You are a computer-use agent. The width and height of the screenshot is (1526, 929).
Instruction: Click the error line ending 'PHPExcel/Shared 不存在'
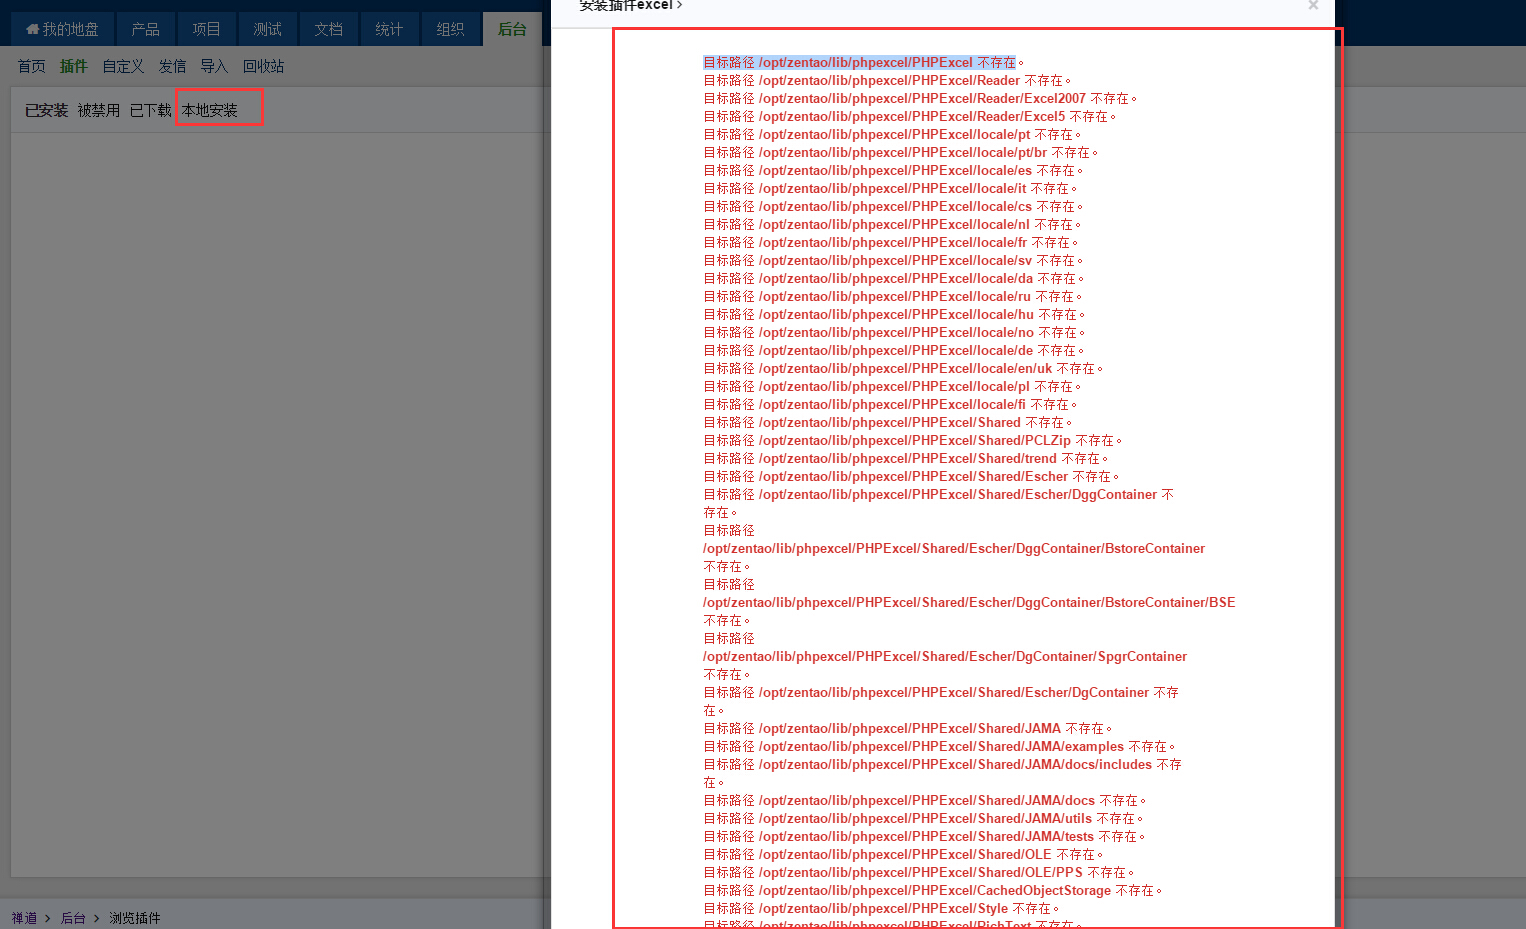pos(888,423)
